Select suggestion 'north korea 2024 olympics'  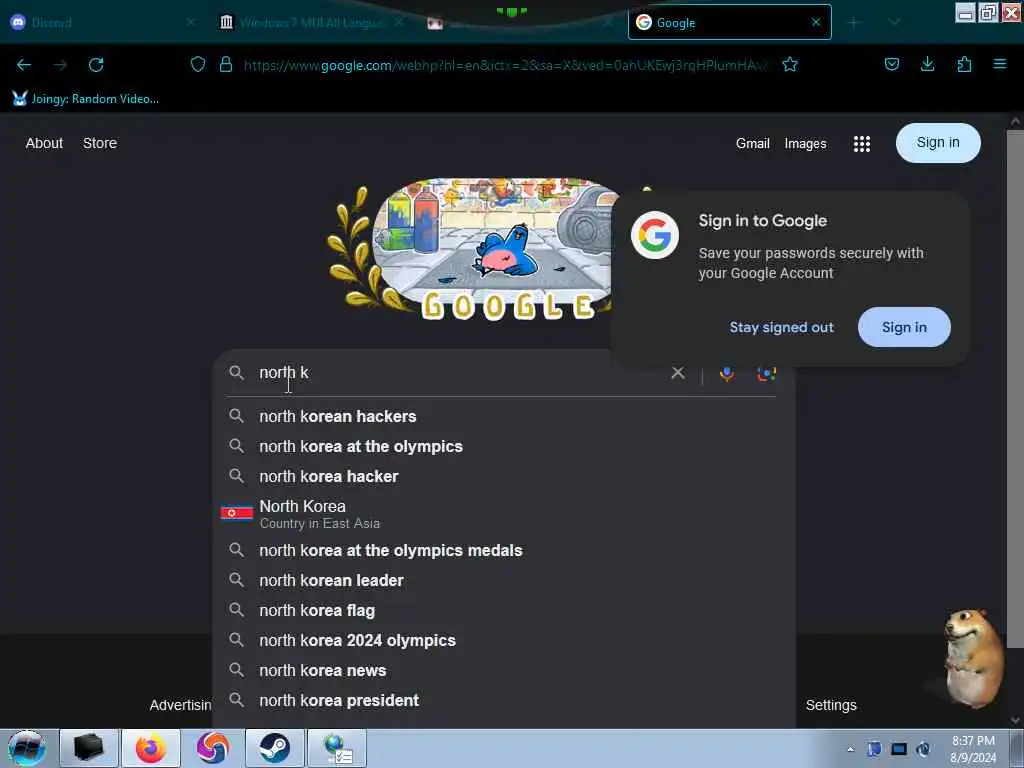[x=504, y=641]
